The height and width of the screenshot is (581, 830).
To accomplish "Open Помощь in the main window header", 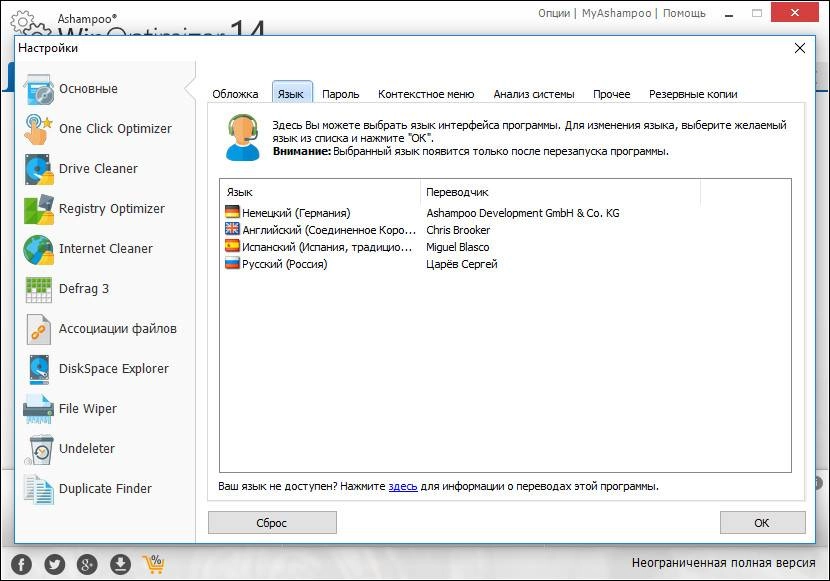I will click(x=684, y=13).
